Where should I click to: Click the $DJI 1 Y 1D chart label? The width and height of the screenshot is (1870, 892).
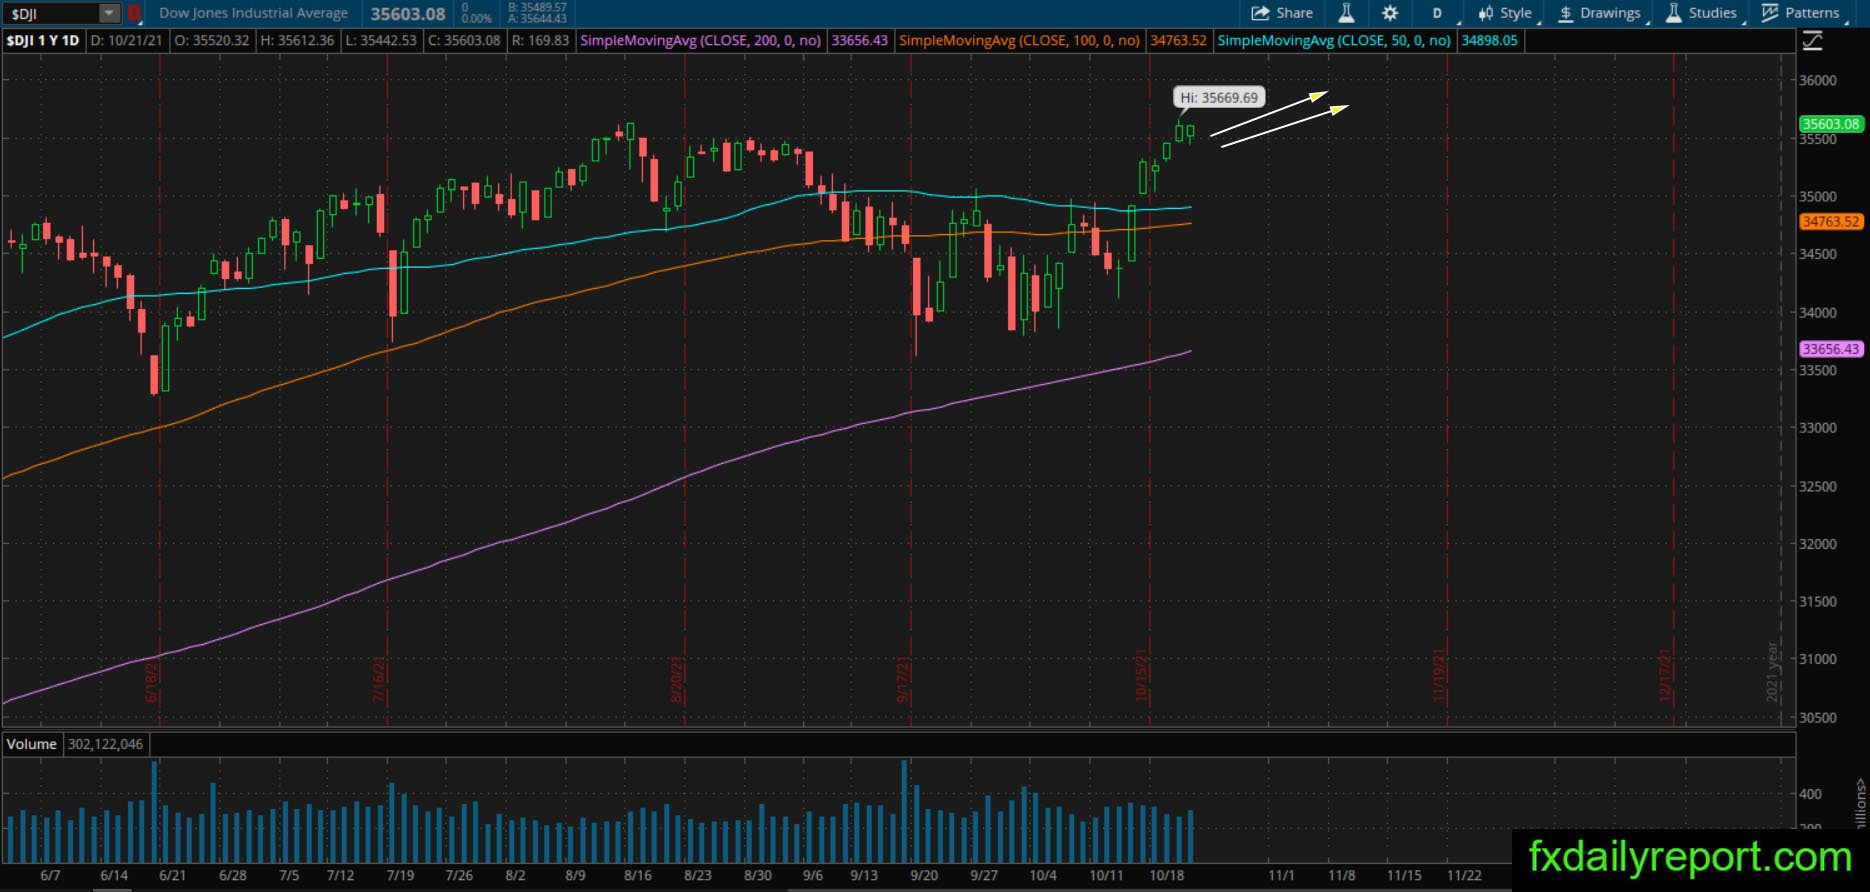[x=42, y=41]
